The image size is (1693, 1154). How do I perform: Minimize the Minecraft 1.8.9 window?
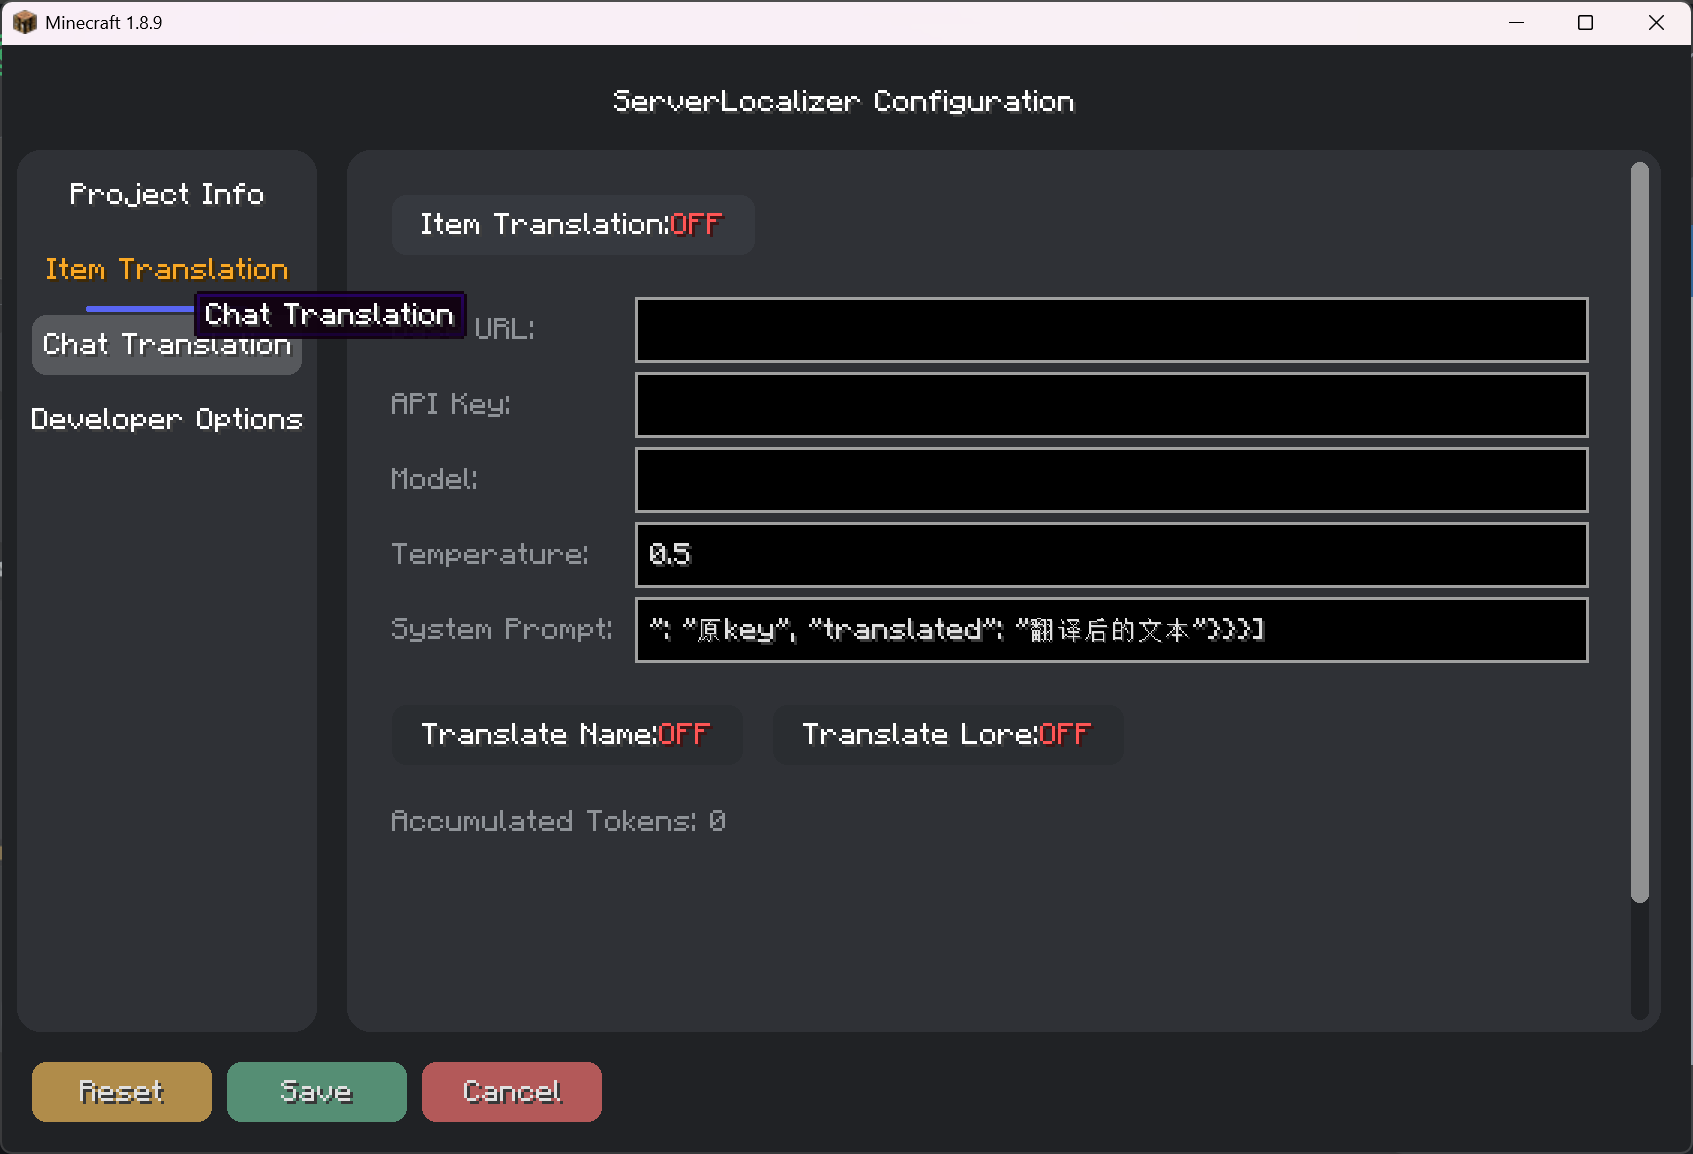1516,22
